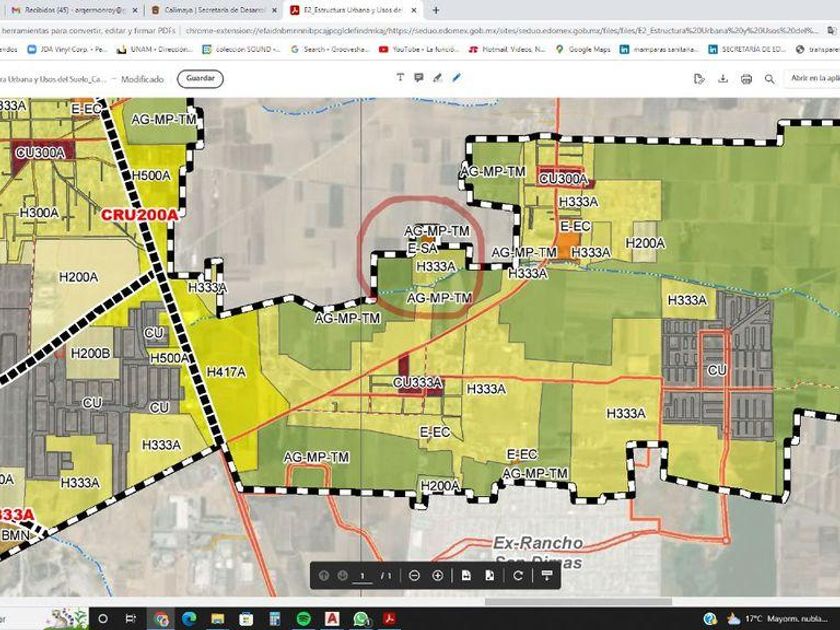Select the highlighter tool
The height and width of the screenshot is (630, 840).
pyautogui.click(x=438, y=78)
